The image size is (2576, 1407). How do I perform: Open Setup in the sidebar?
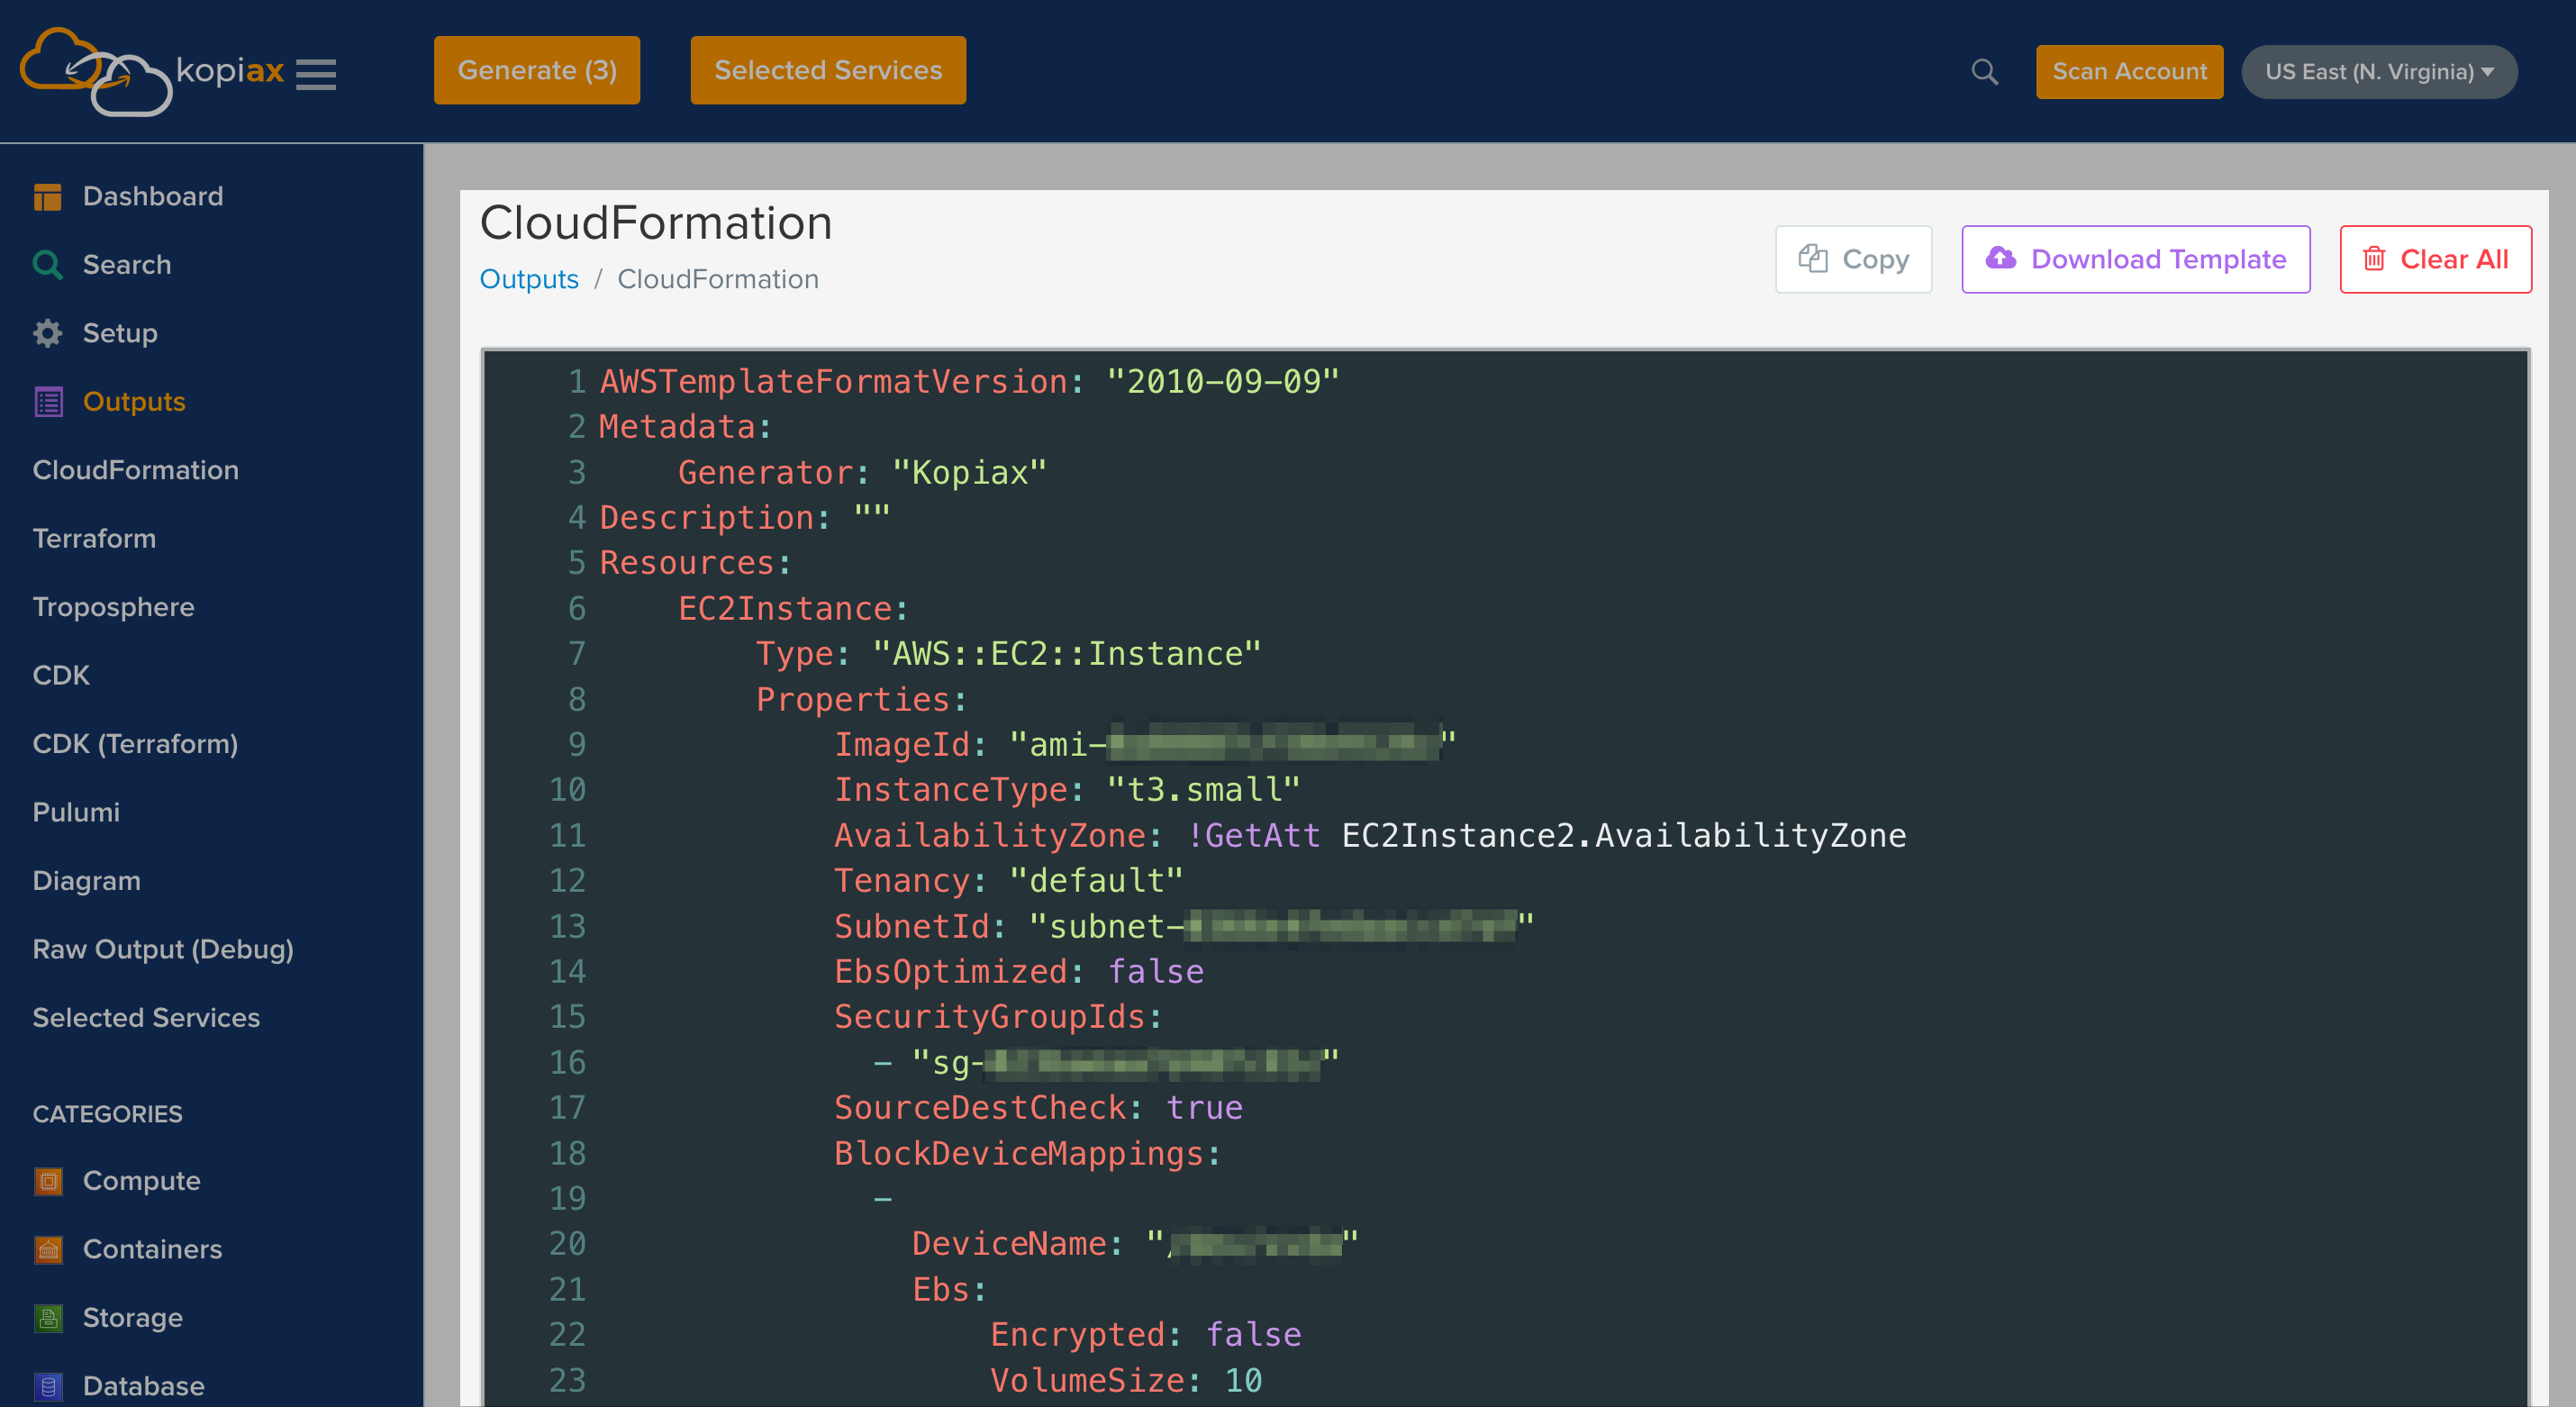[x=120, y=333]
